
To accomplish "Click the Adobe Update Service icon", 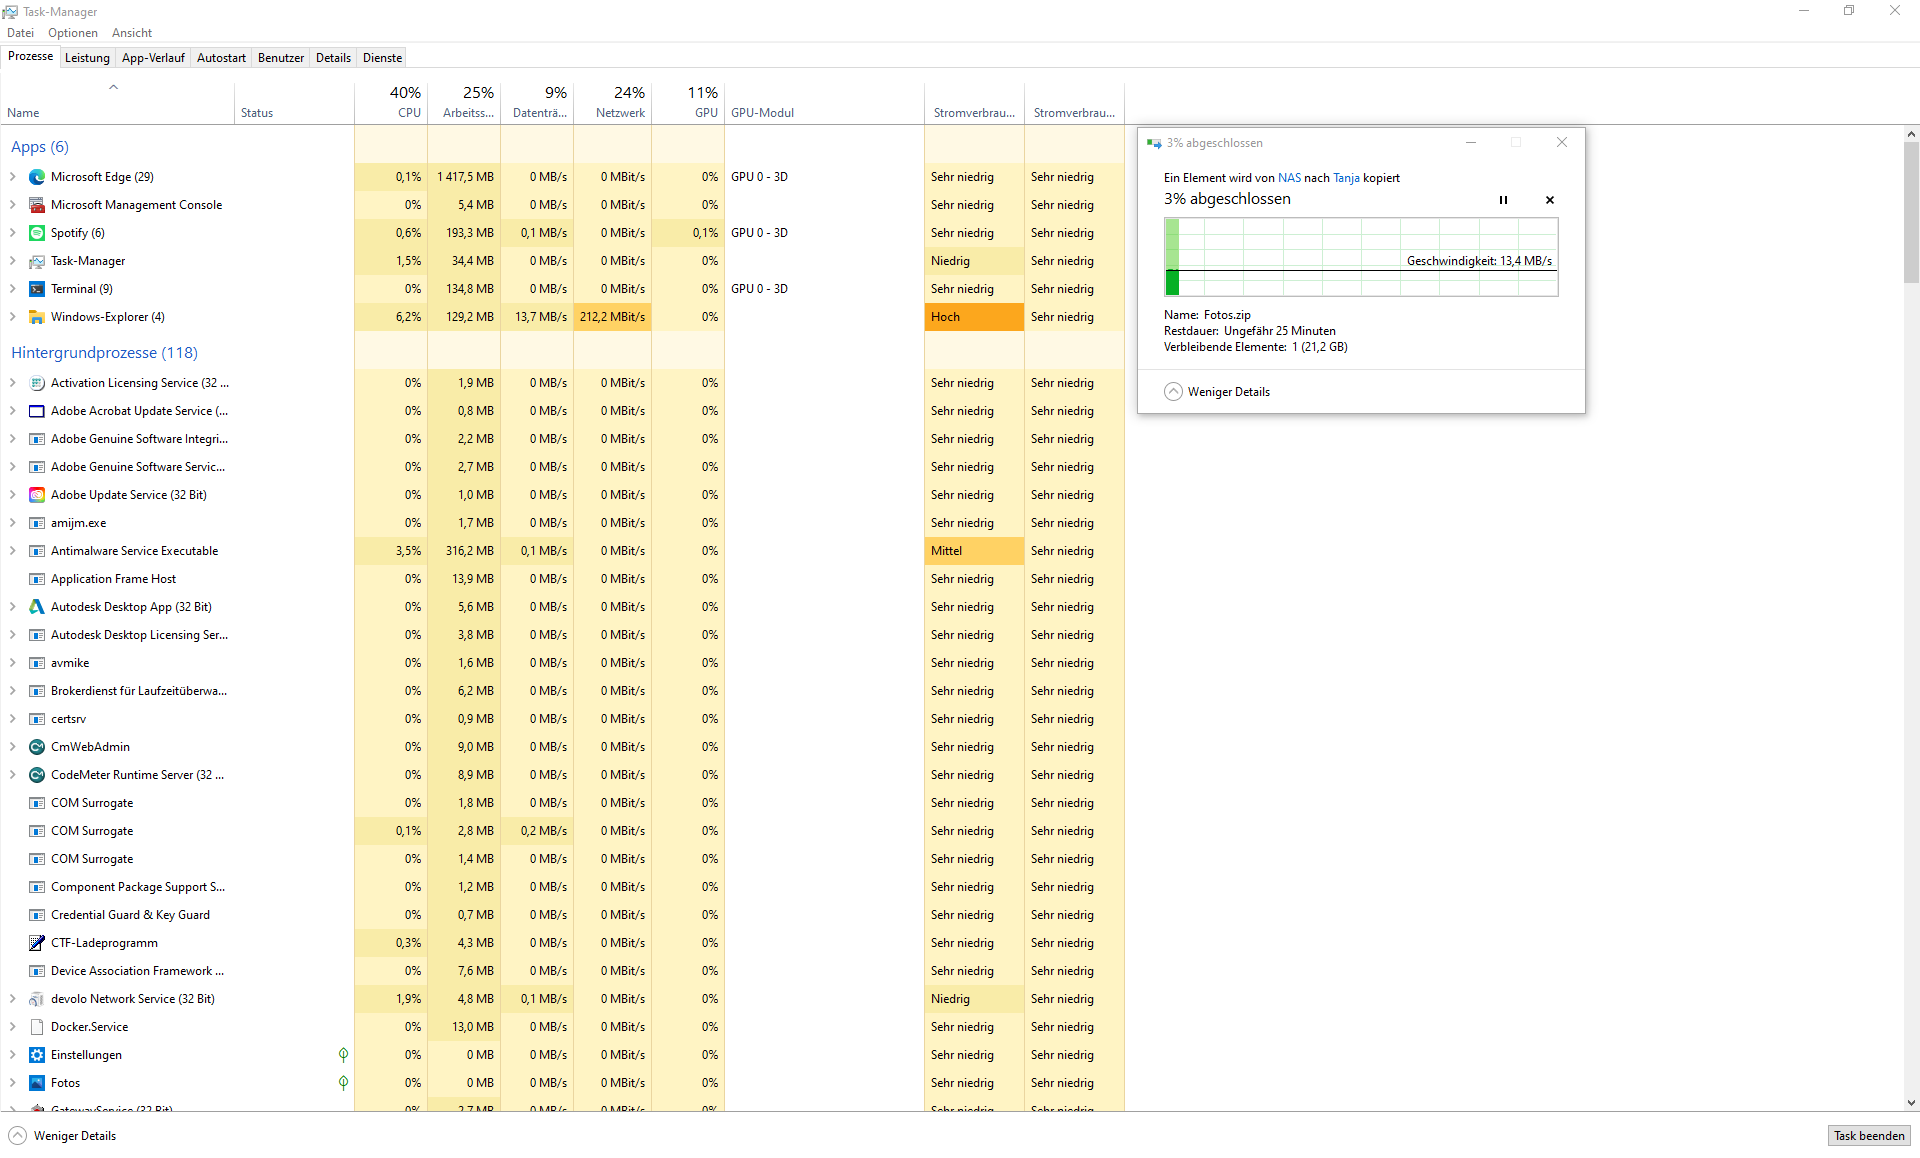I will [37, 495].
